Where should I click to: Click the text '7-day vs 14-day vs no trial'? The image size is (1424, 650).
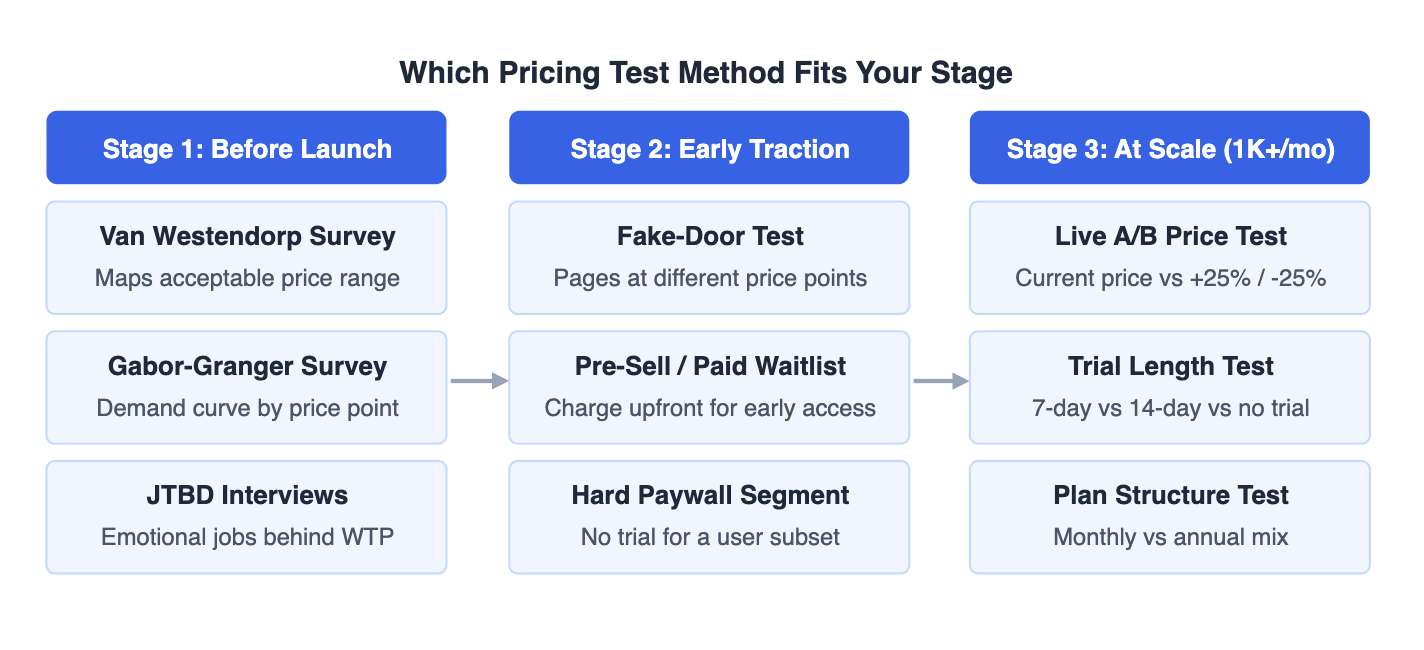1171,408
